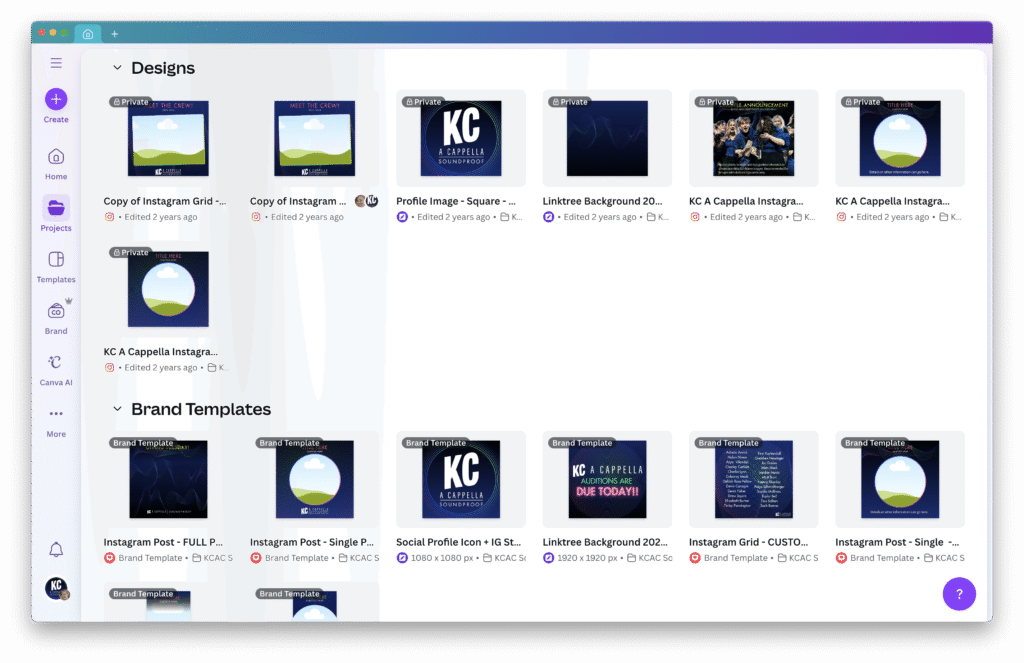The width and height of the screenshot is (1024, 663).
Task: Go to Home in the sidebar
Action: click(56, 164)
